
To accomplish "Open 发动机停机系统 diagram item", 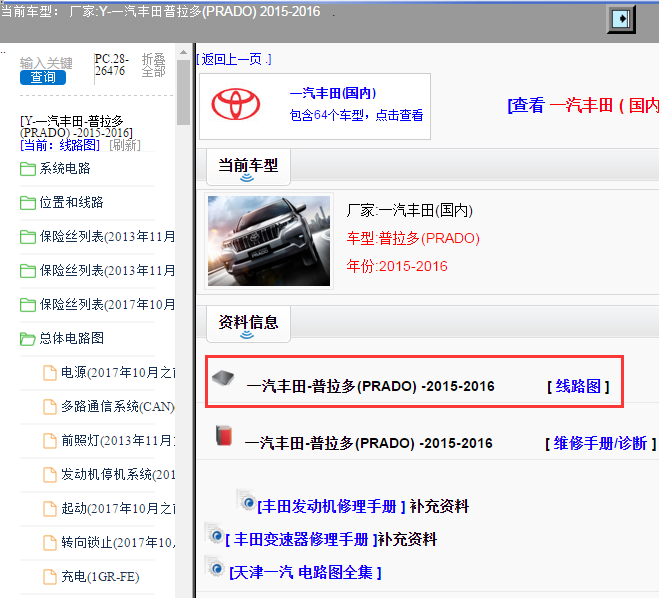I will pos(118,474).
